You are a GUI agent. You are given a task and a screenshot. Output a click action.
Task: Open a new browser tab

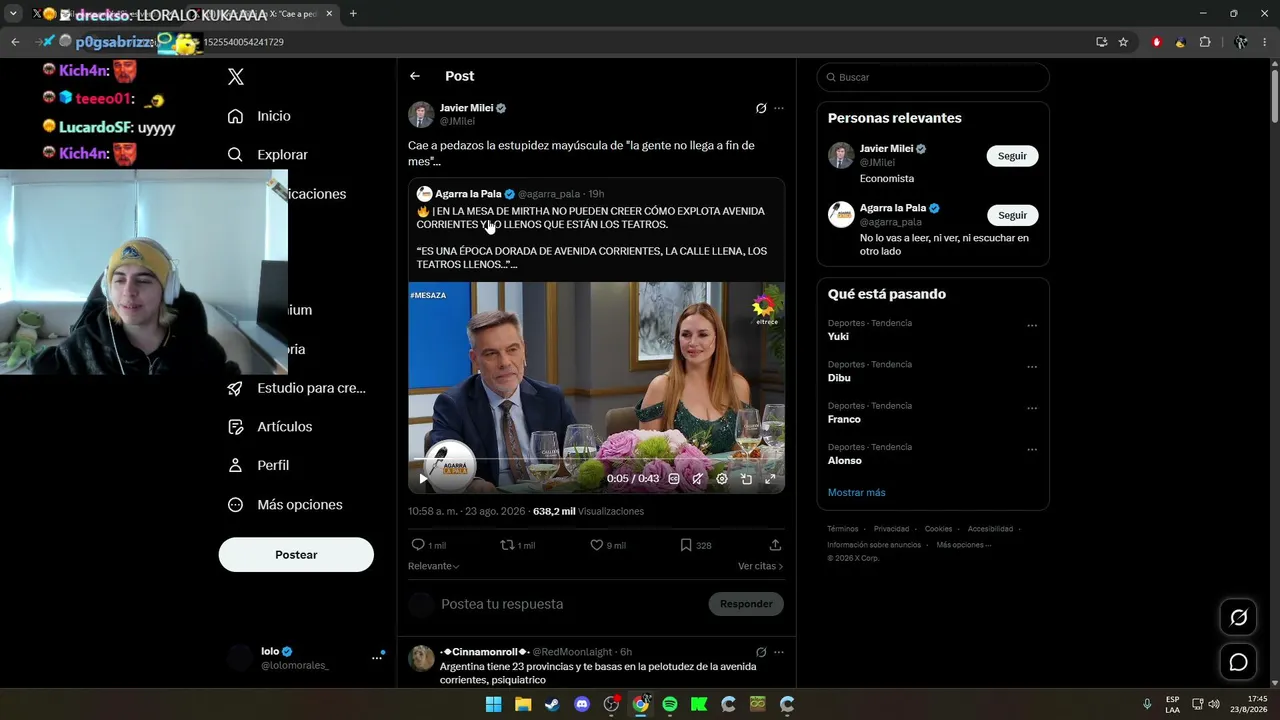tap(353, 14)
